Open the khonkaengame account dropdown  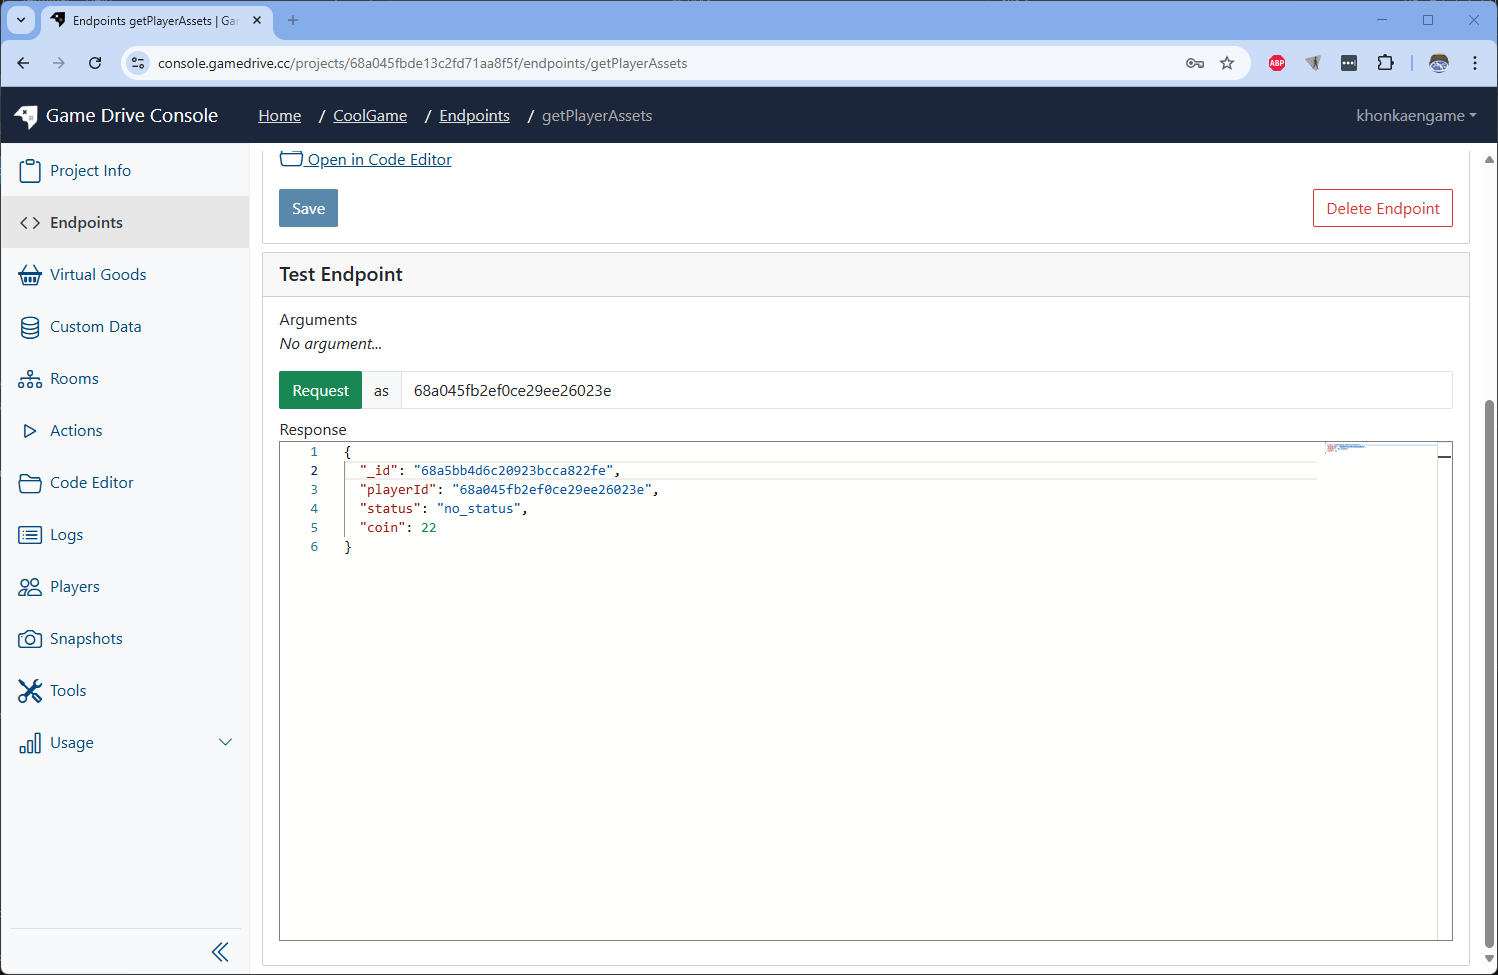[x=1415, y=116]
